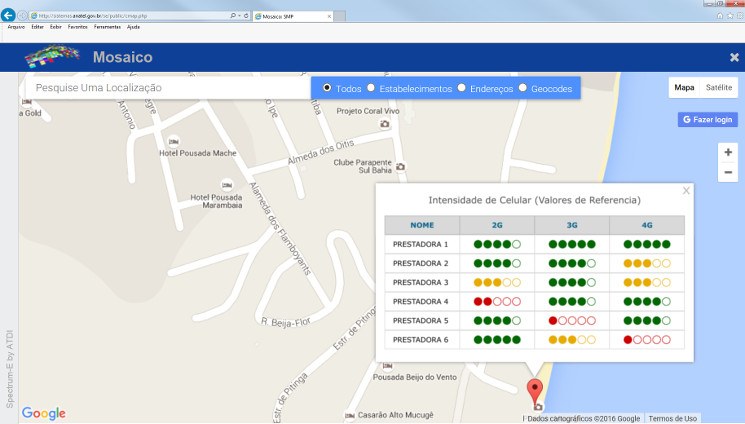This screenshot has width=745, height=424.
Task: Click the refresh icon in address bar
Action: point(246,16)
